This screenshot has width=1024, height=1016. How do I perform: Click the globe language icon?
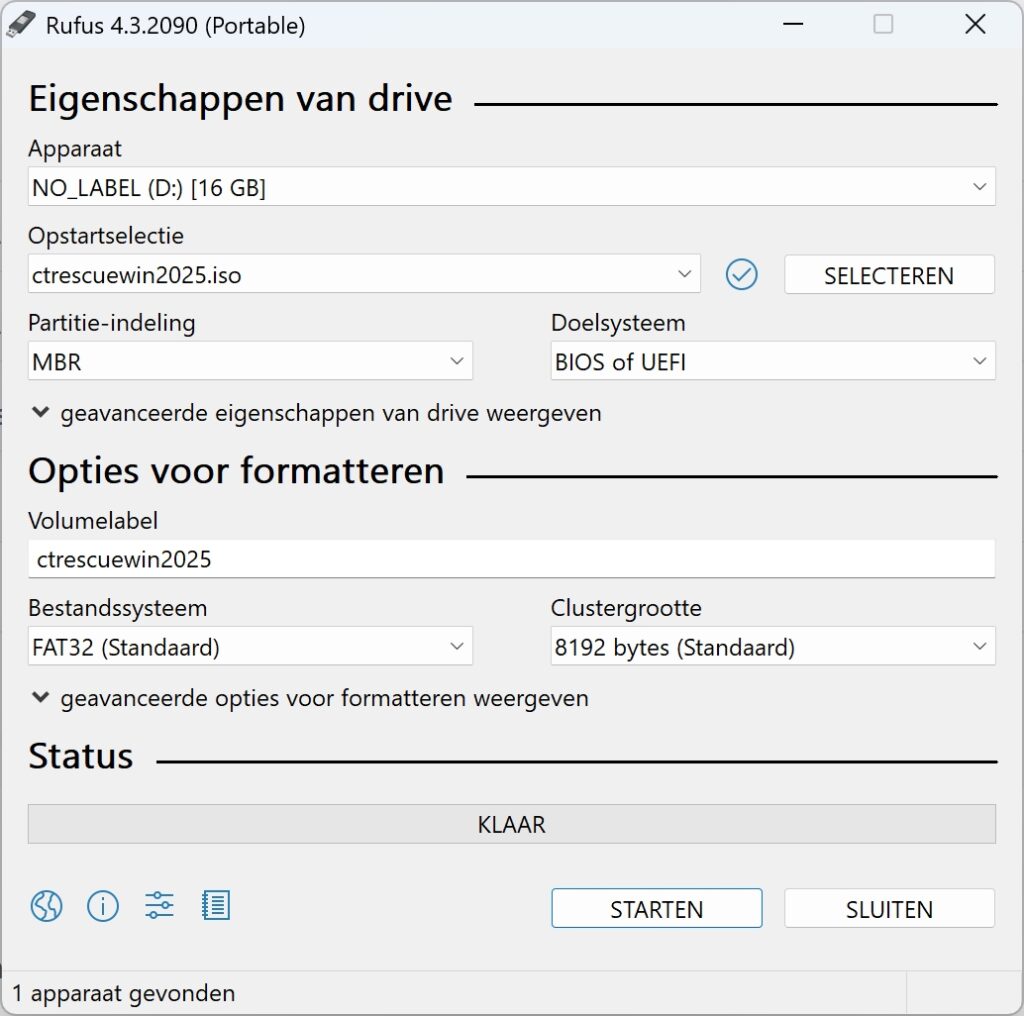(46, 906)
